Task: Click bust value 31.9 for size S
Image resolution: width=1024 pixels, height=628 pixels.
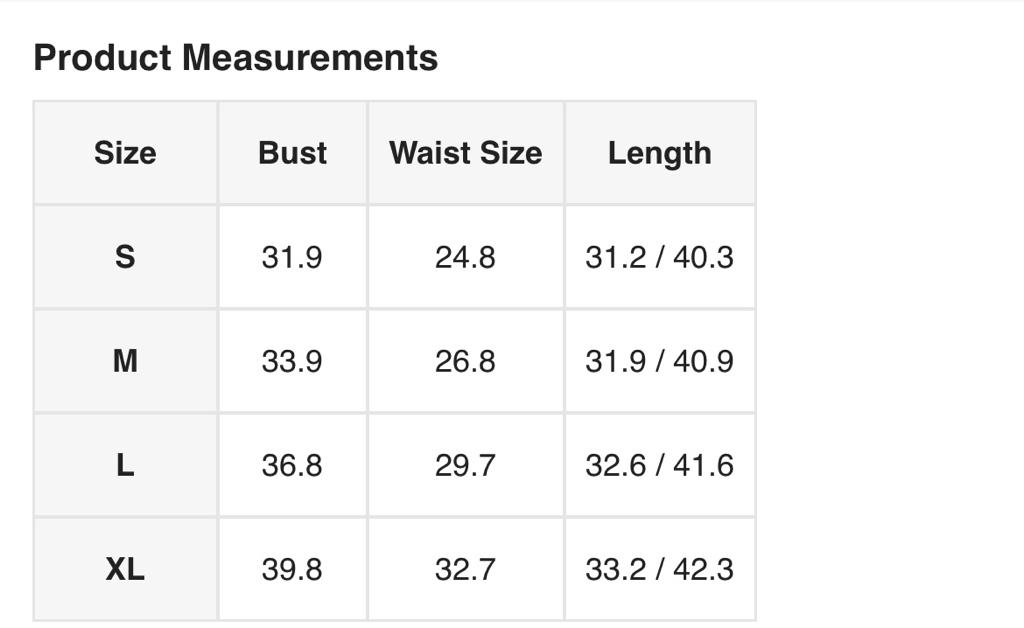Action: (292, 257)
